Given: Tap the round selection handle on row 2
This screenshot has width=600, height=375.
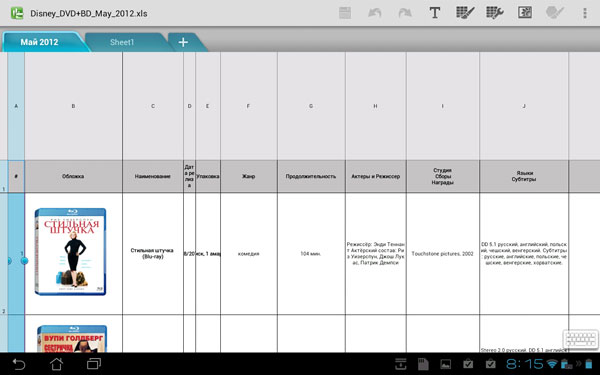Looking at the screenshot, I should 24,261.
